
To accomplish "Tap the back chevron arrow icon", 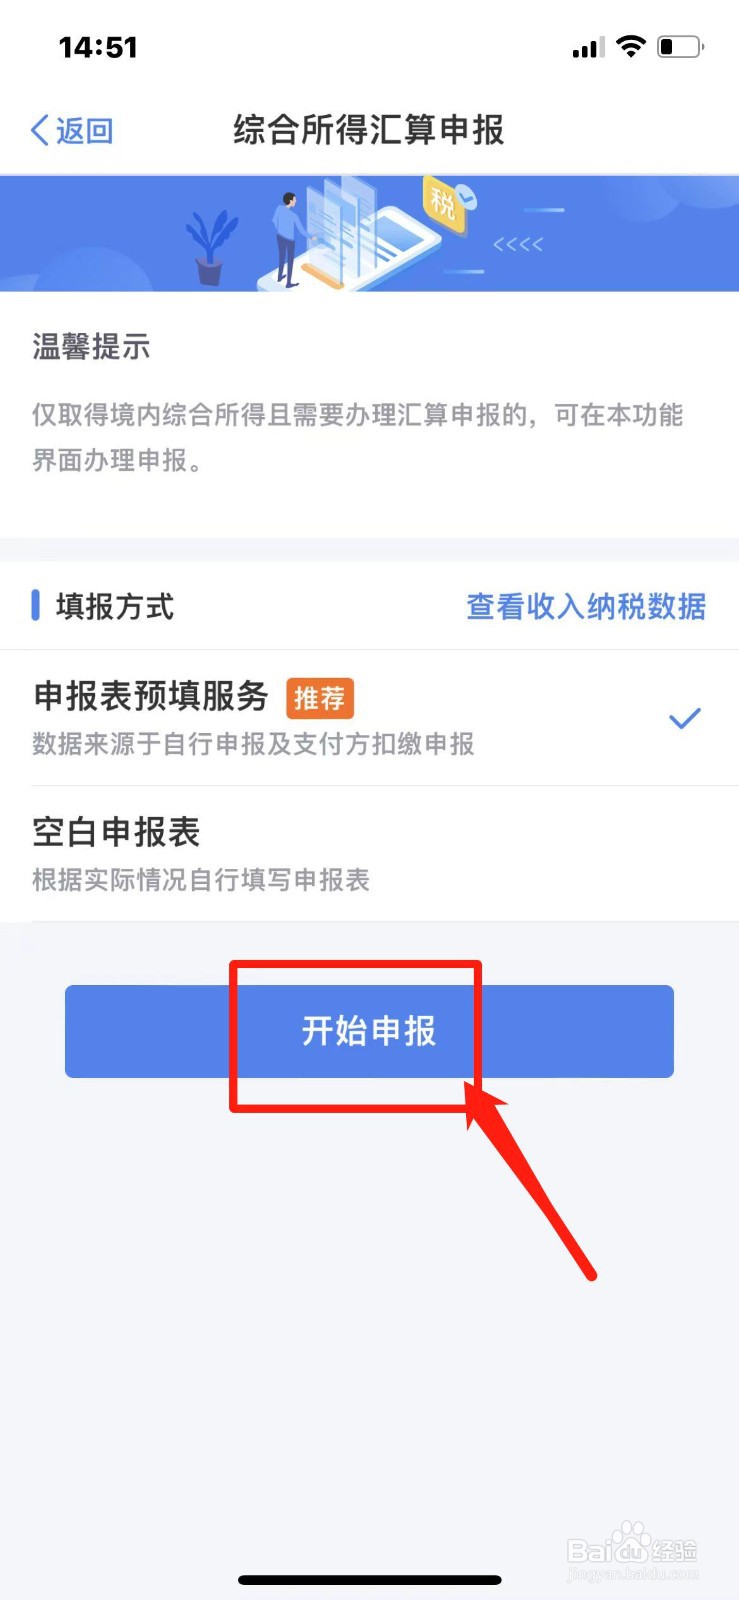I will click(40, 130).
